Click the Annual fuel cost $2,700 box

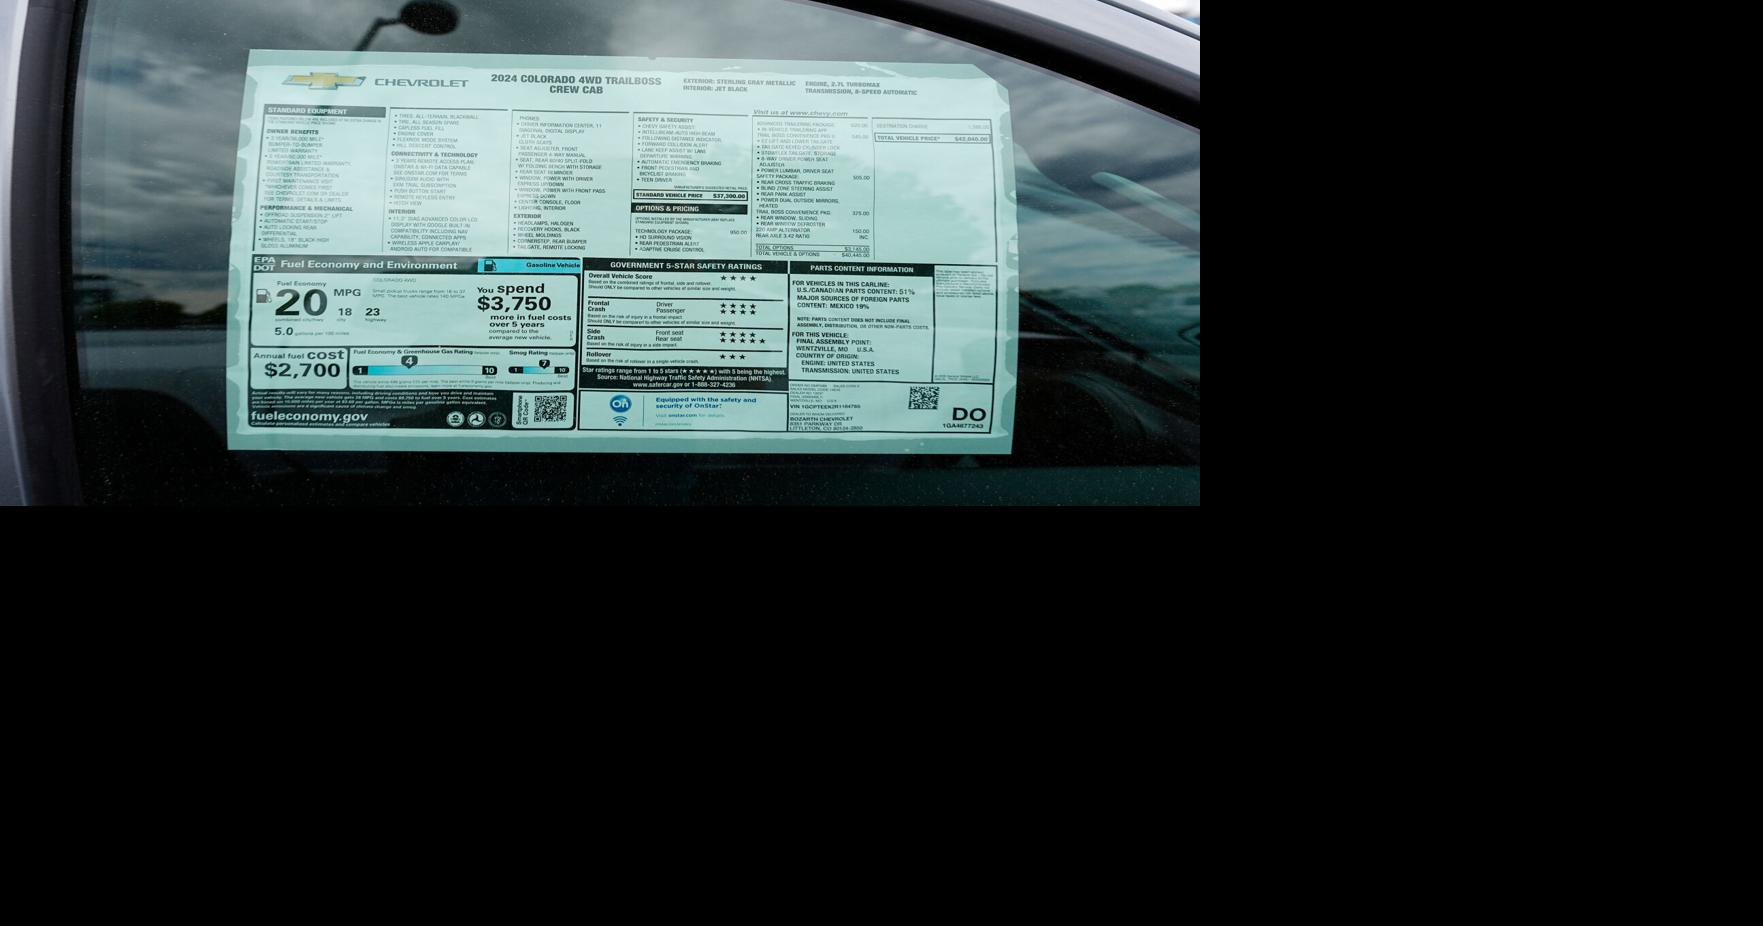[299, 365]
